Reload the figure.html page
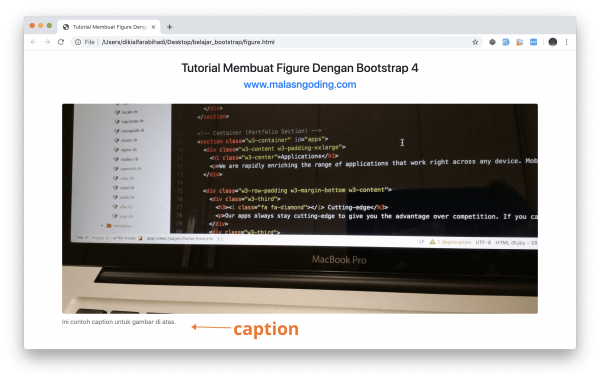Image resolution: width=600 pixels, height=381 pixels. point(61,42)
